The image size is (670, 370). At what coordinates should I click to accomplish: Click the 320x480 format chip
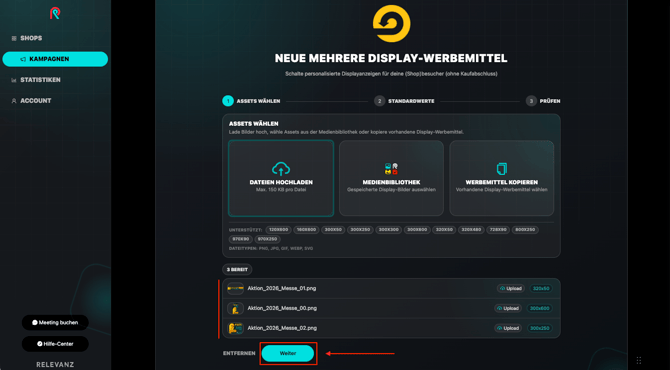(471, 230)
